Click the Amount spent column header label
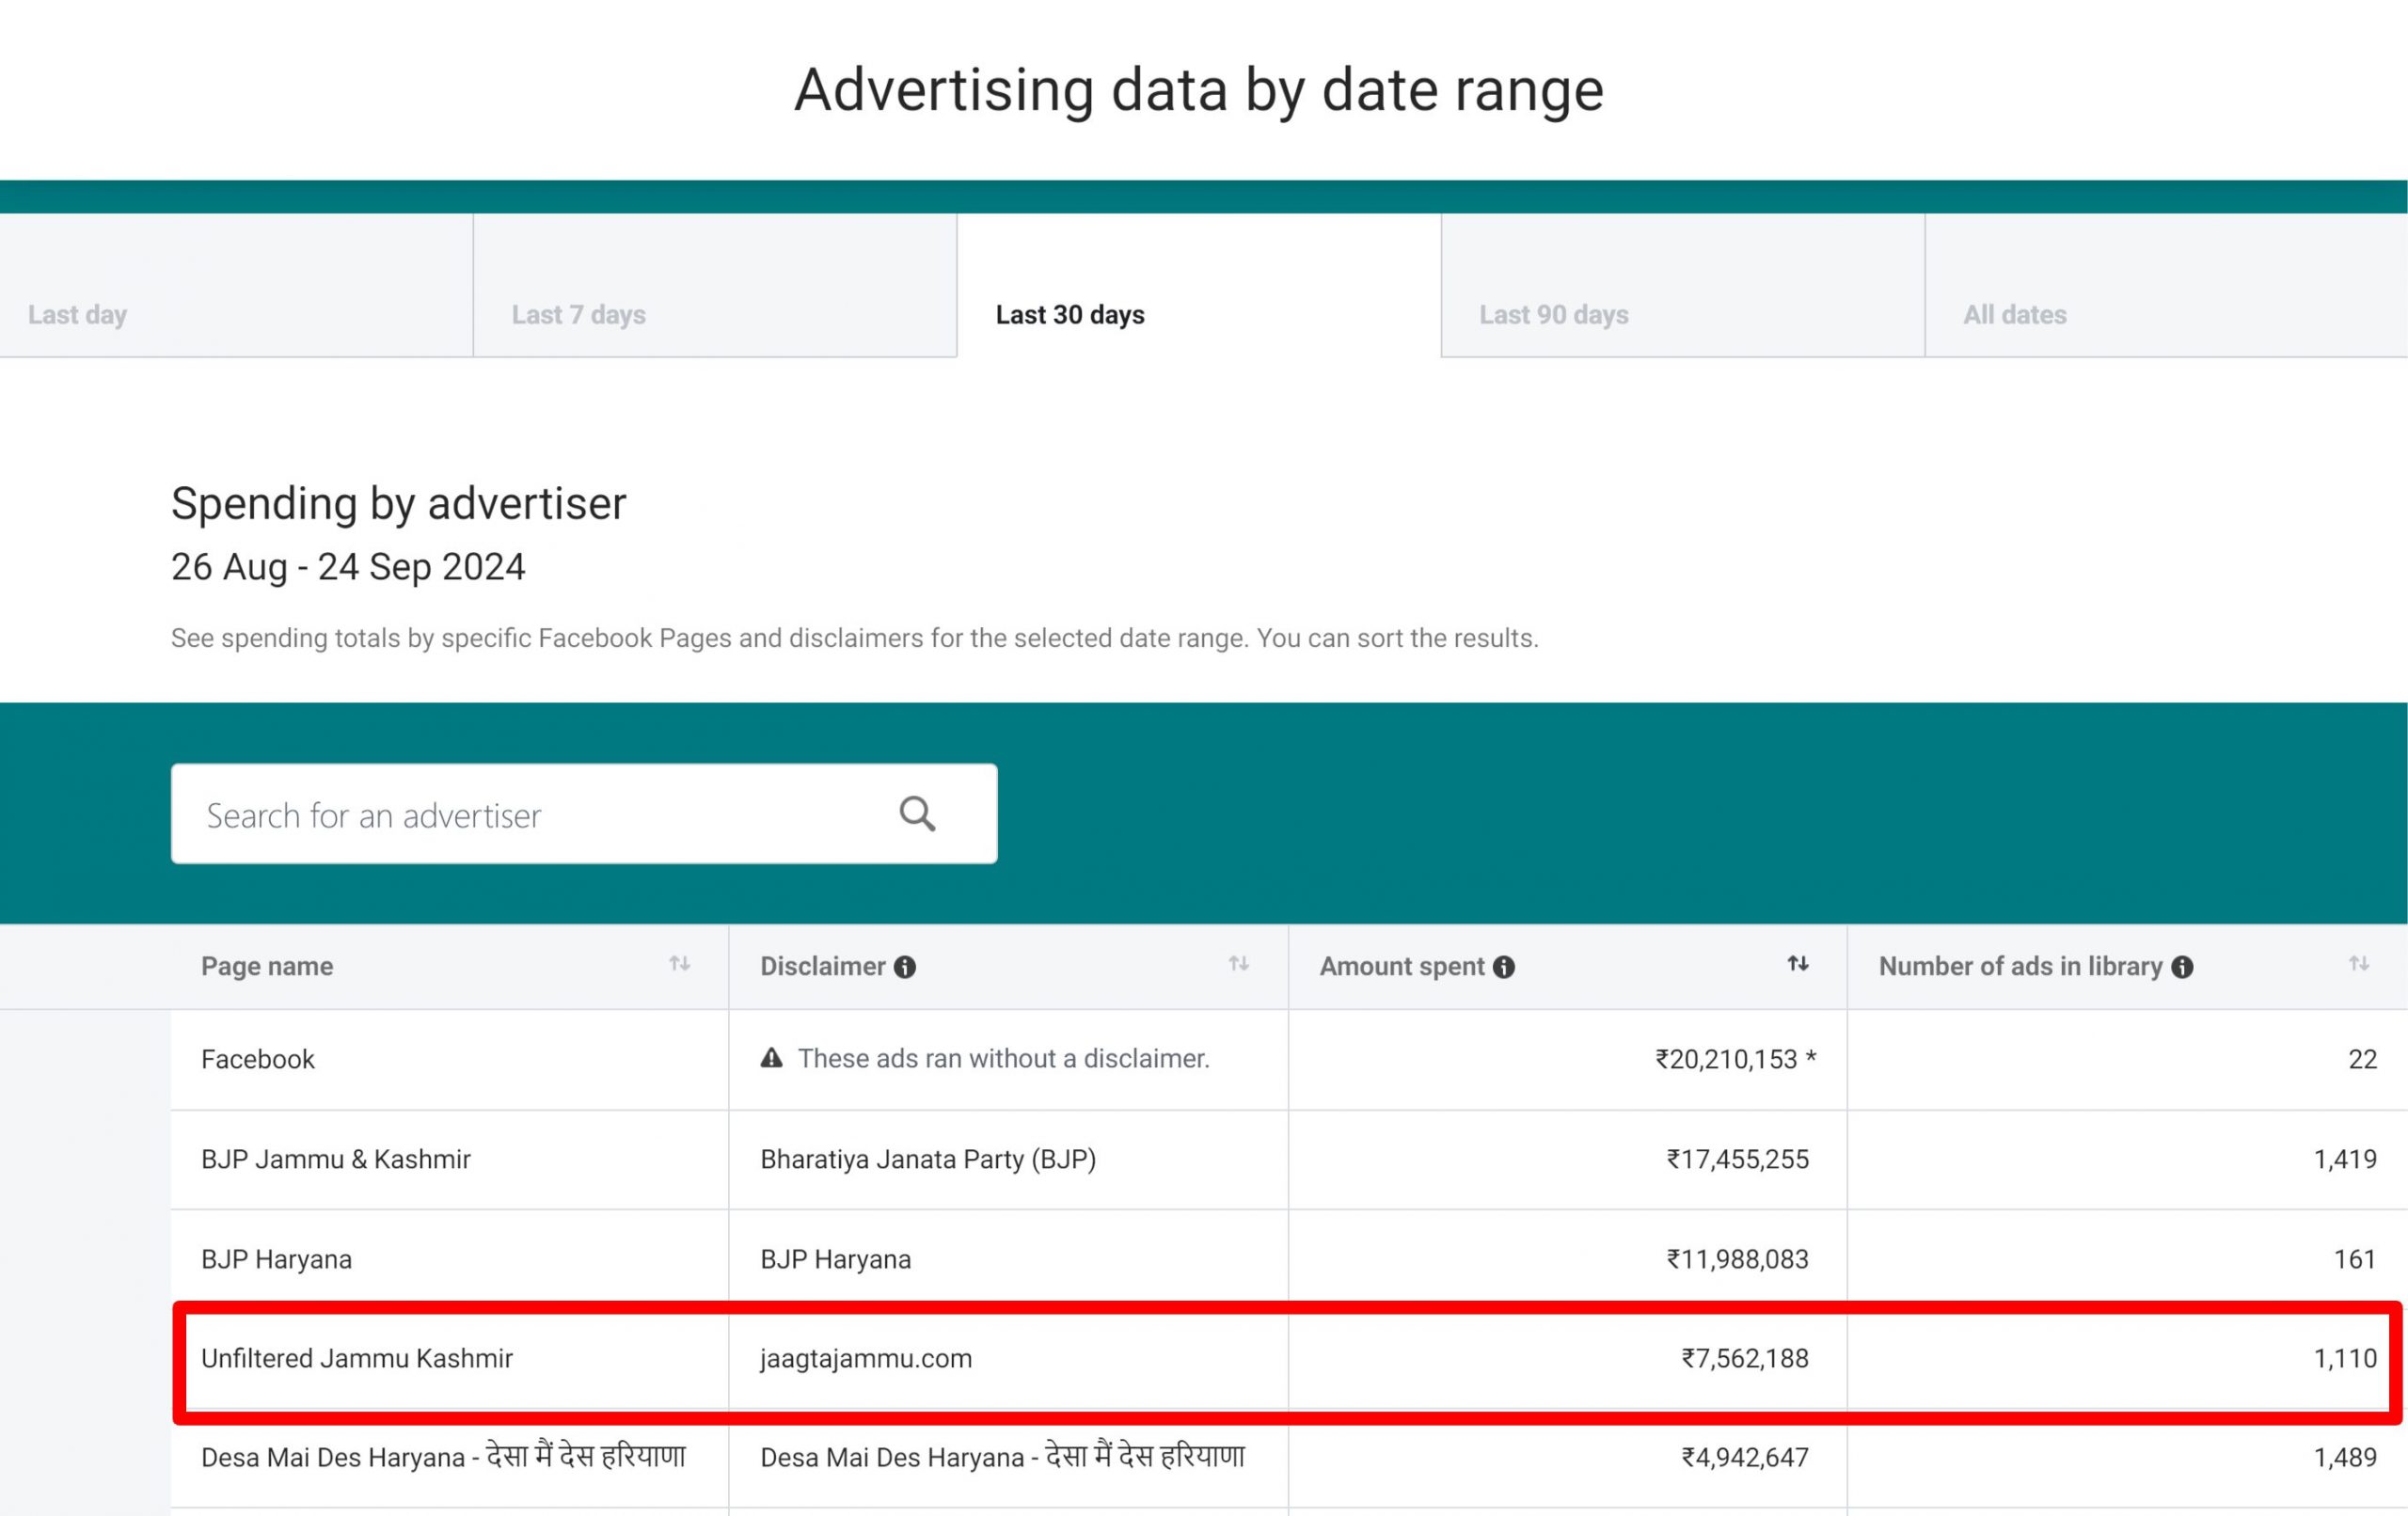The image size is (2408, 1516). tap(1402, 967)
